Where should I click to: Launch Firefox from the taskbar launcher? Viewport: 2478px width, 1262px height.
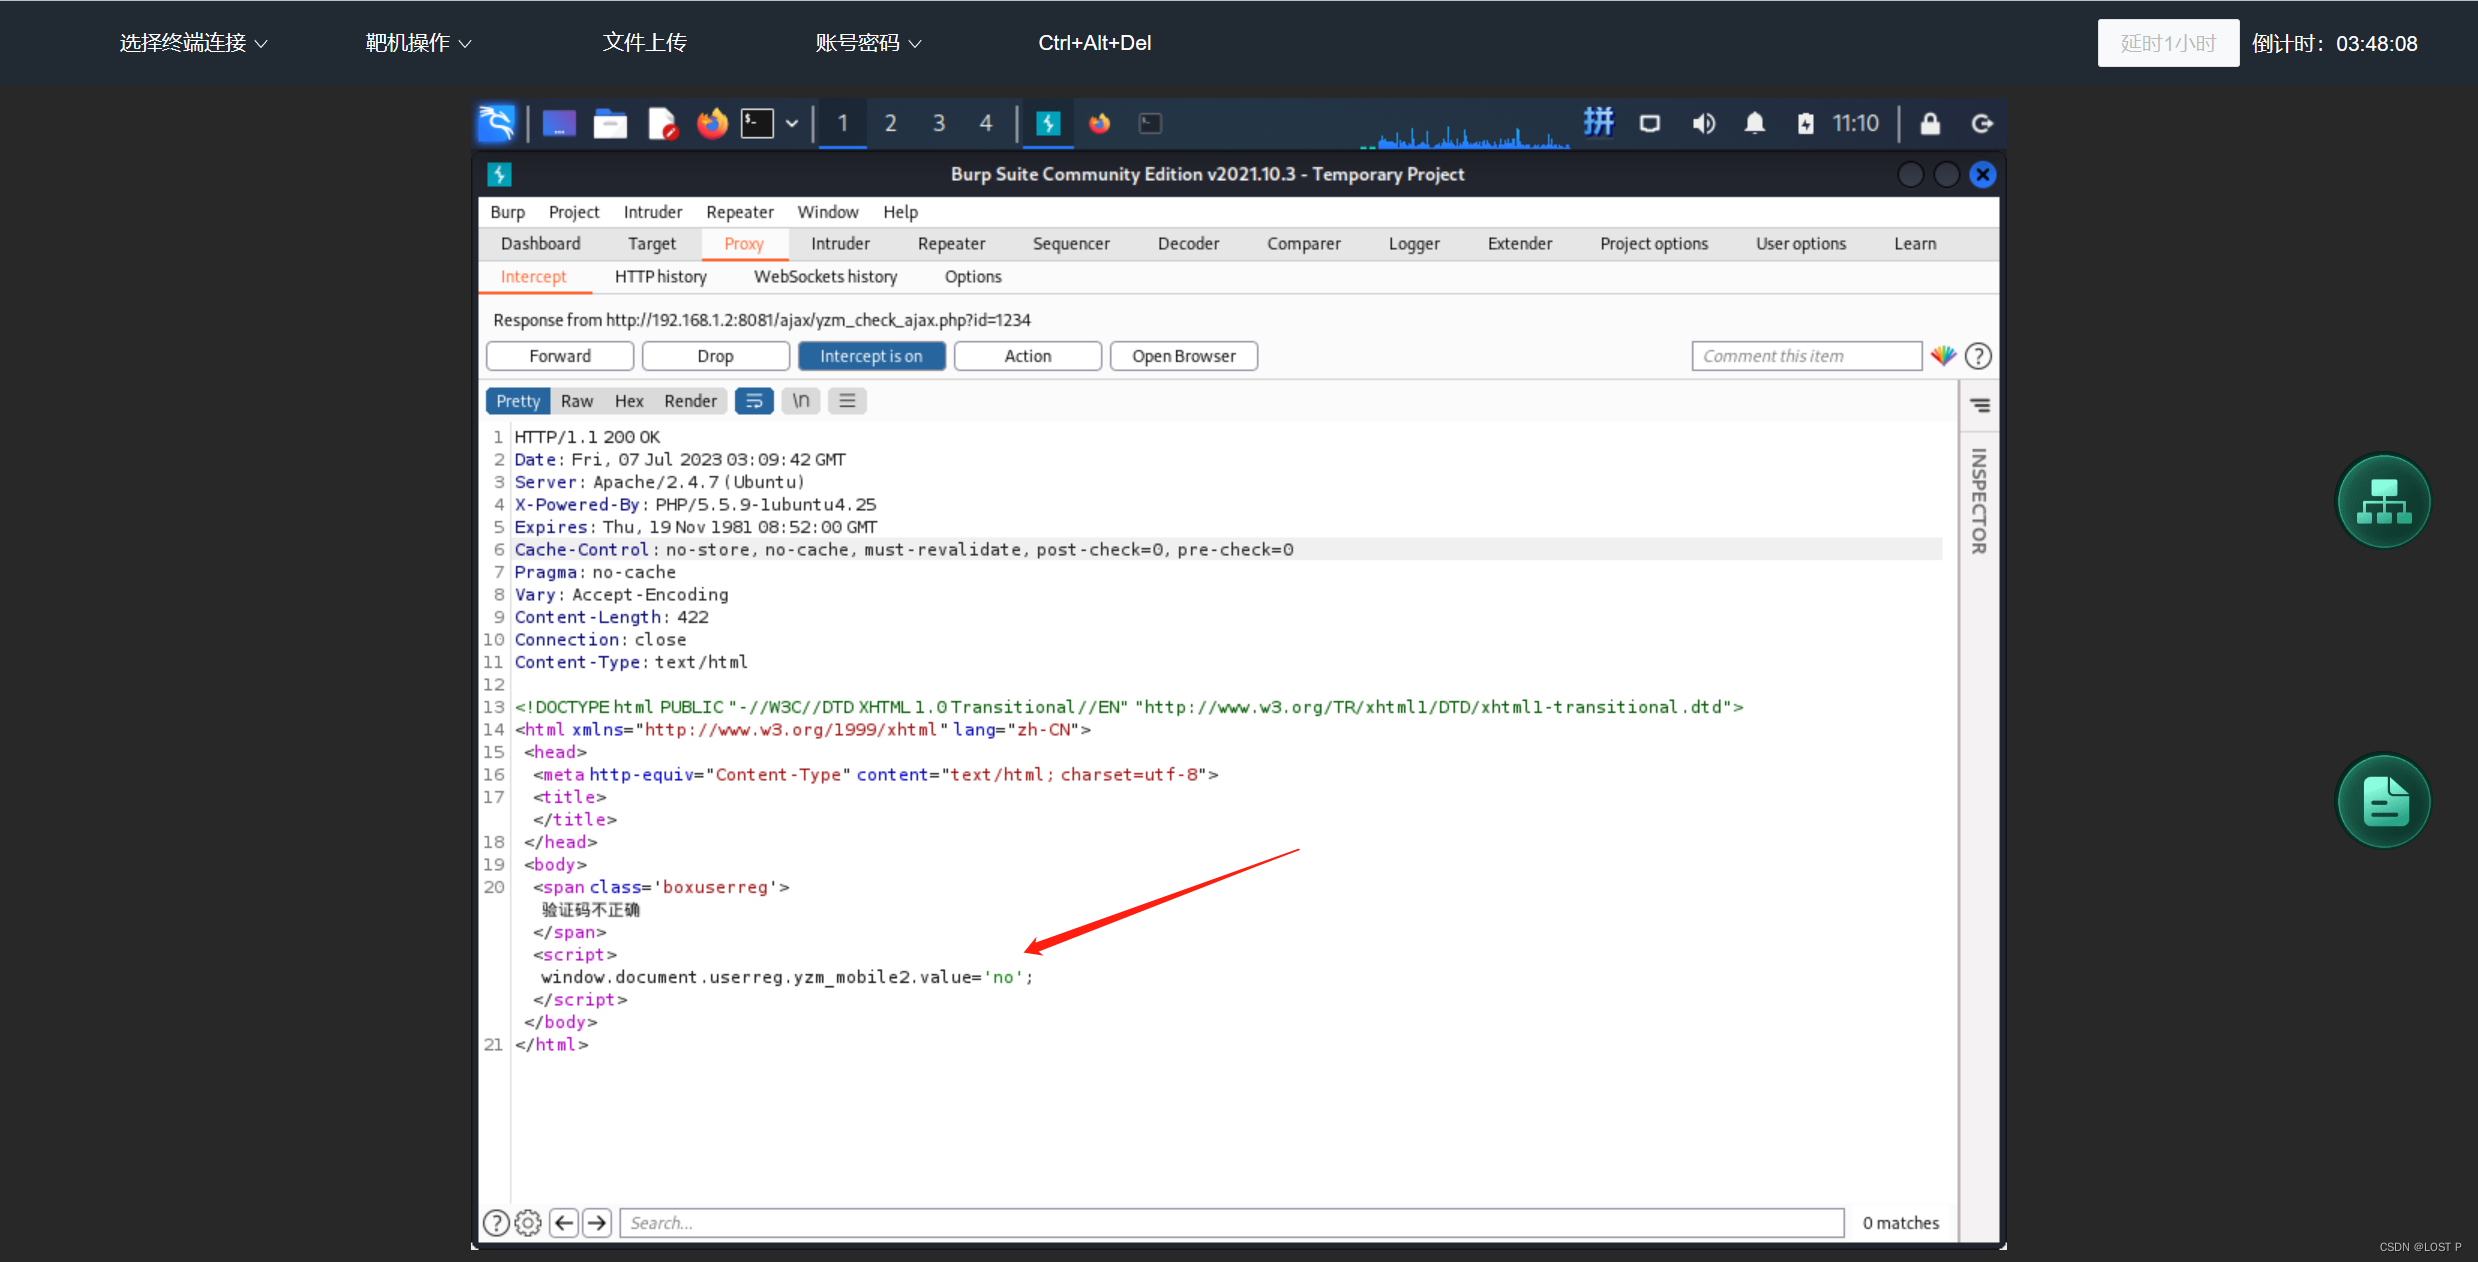coord(712,123)
